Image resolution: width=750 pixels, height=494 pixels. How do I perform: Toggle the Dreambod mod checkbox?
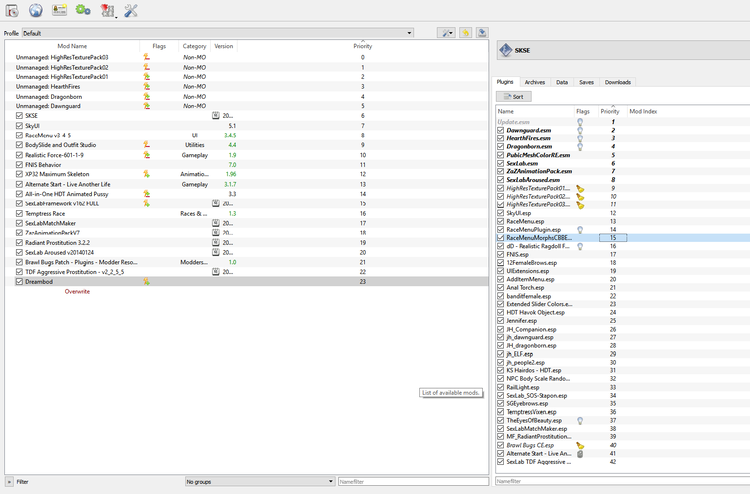point(19,282)
